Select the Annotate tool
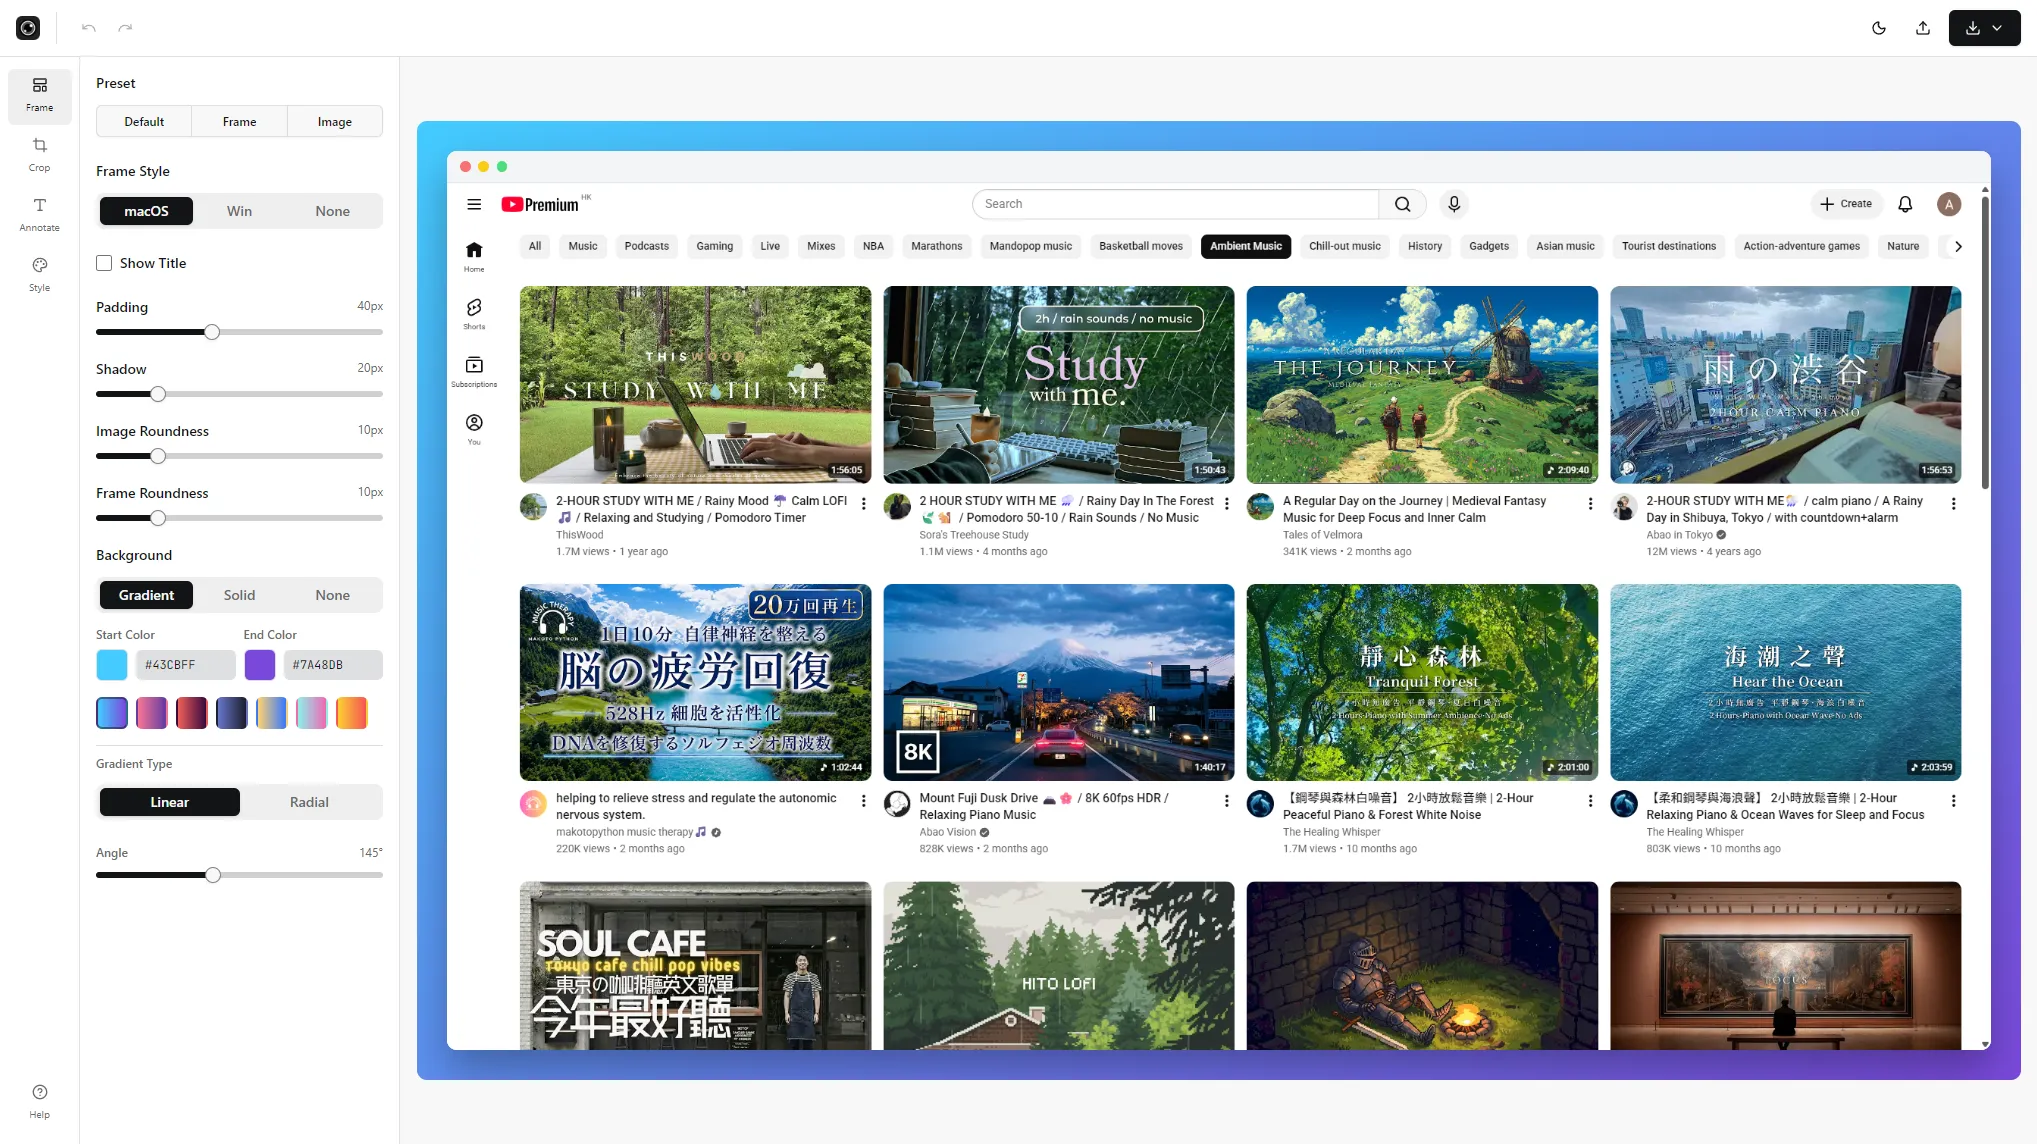Screen dimensions: 2037x1144 [x=39, y=215]
